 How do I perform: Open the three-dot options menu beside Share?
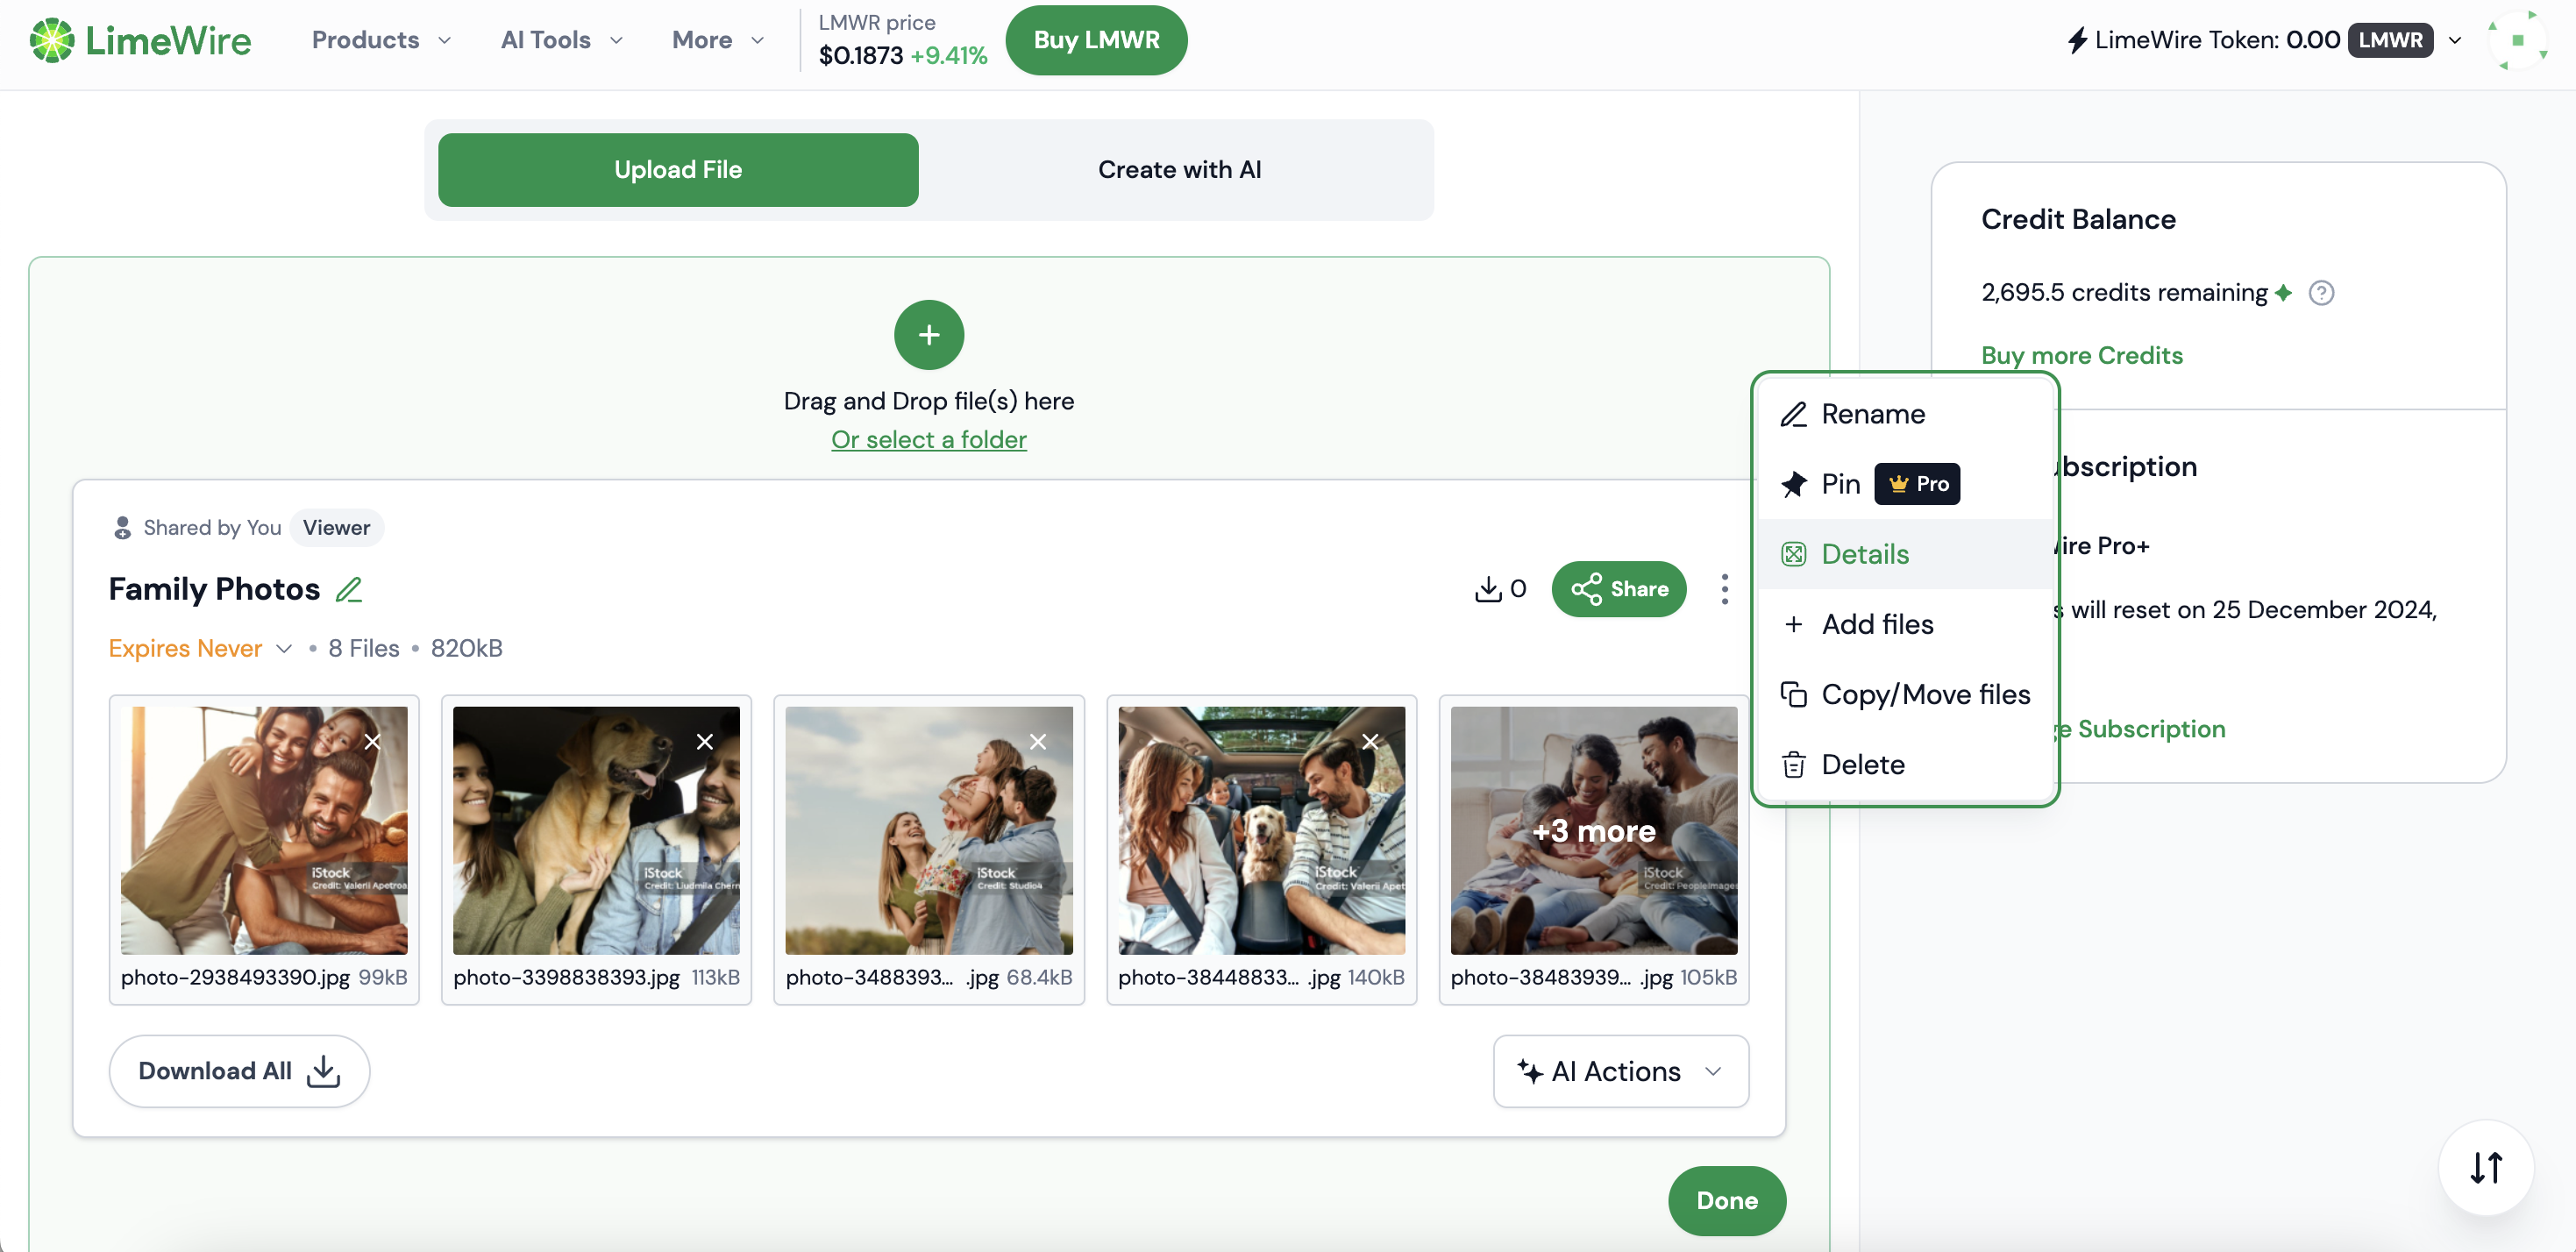(x=1724, y=589)
